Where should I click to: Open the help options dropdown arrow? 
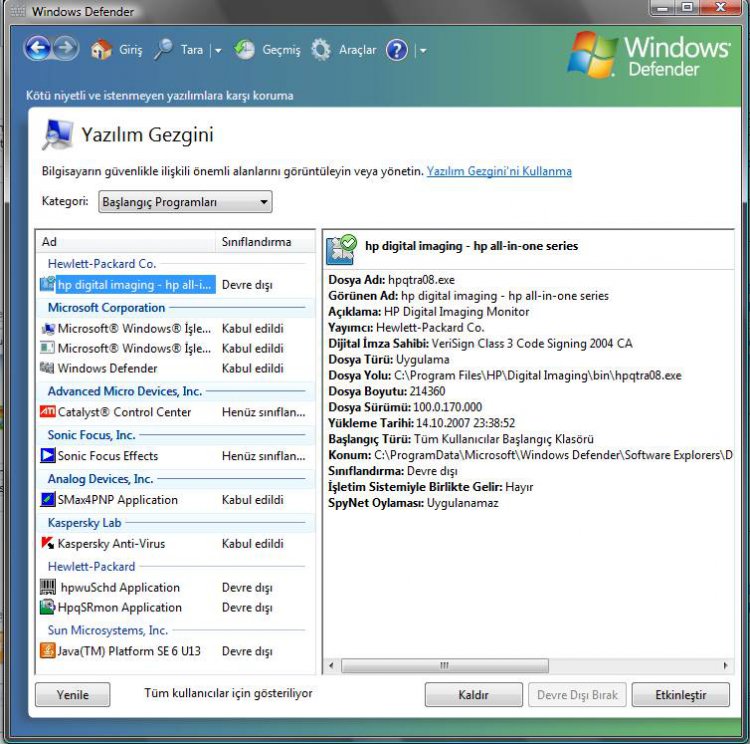[x=423, y=50]
